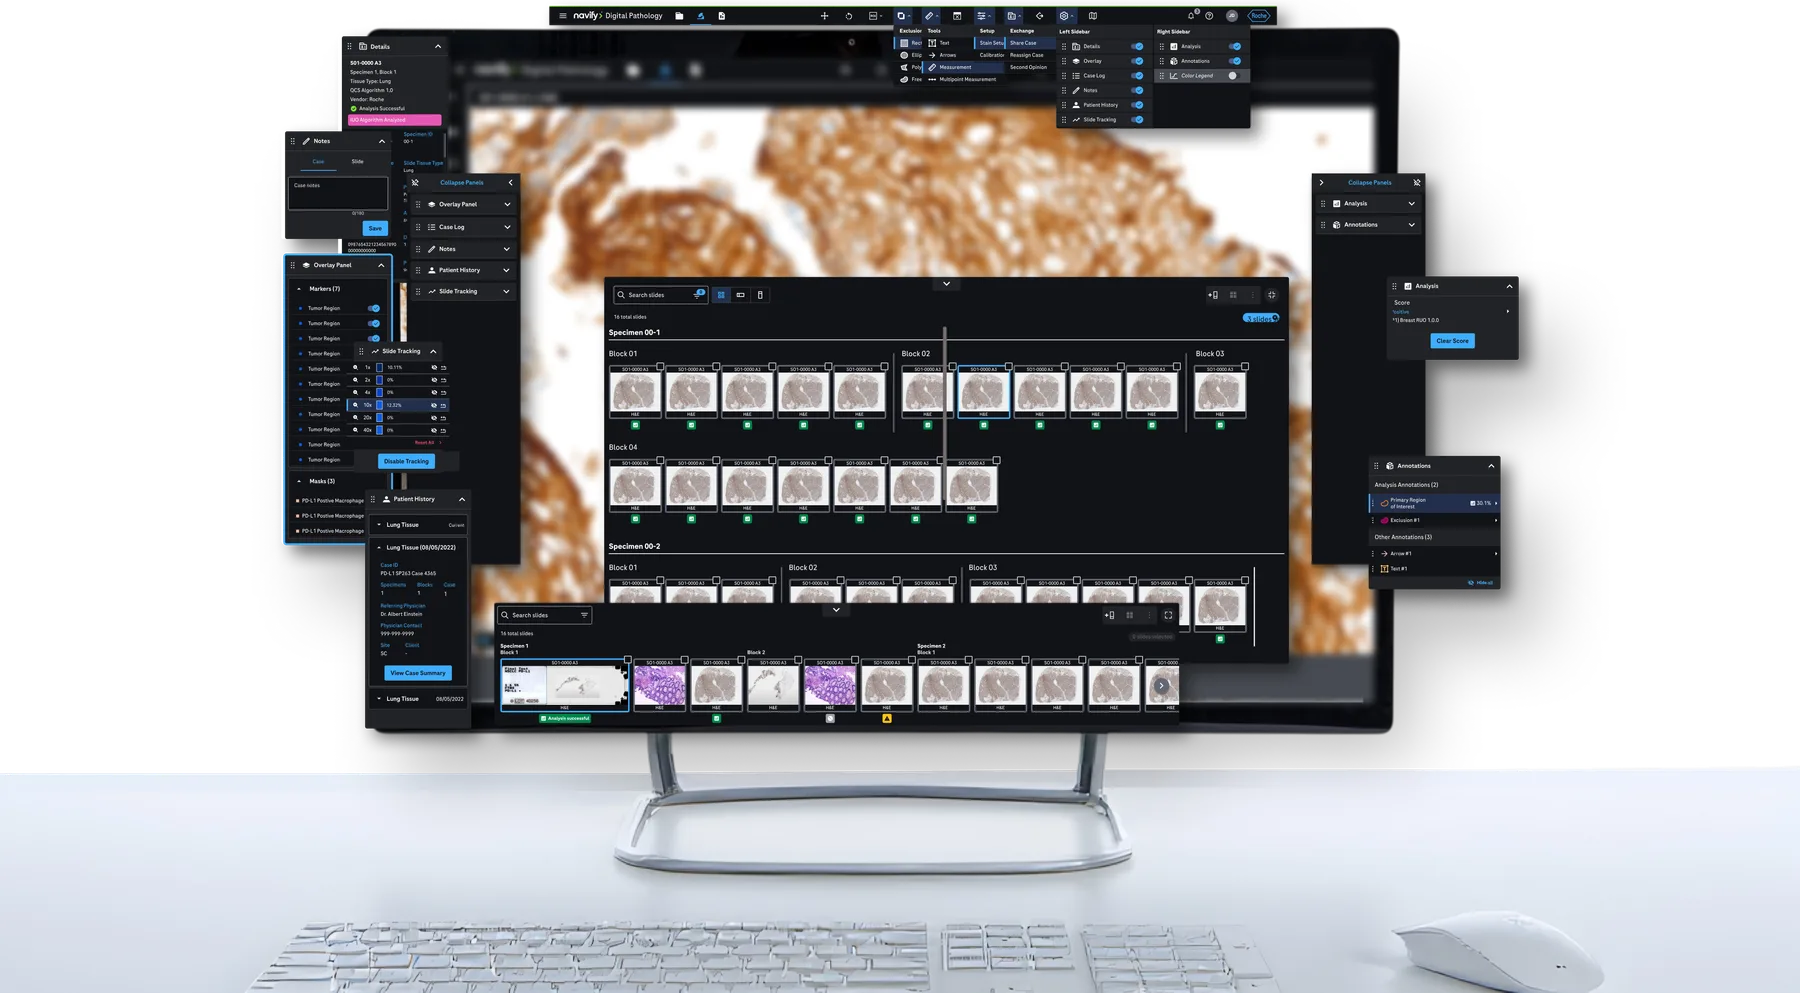The width and height of the screenshot is (1800, 993).
Task: Click the blue 10x tracking color swatch
Action: [x=379, y=405]
